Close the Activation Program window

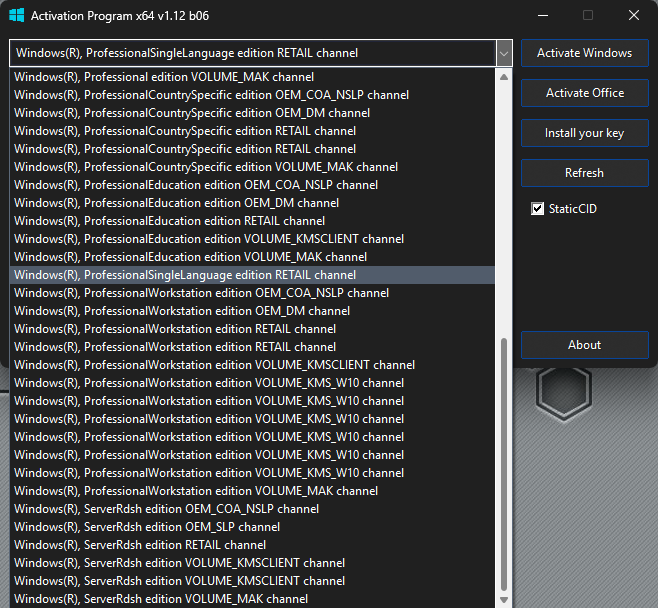point(634,16)
